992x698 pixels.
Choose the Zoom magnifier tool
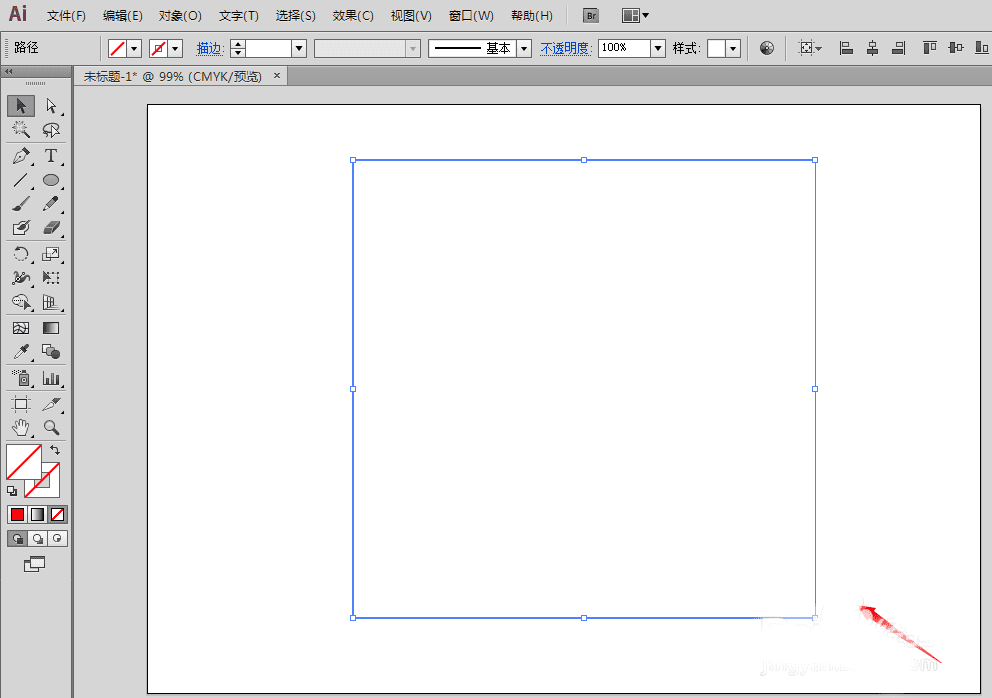pyautogui.click(x=51, y=427)
